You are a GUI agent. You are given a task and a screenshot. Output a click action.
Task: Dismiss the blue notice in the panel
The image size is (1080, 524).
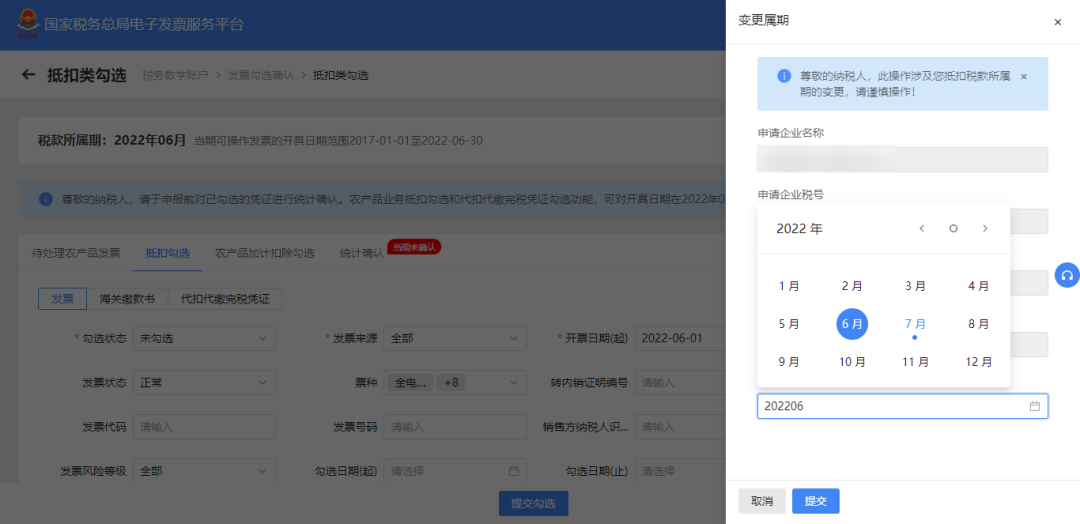pyautogui.click(x=1024, y=76)
